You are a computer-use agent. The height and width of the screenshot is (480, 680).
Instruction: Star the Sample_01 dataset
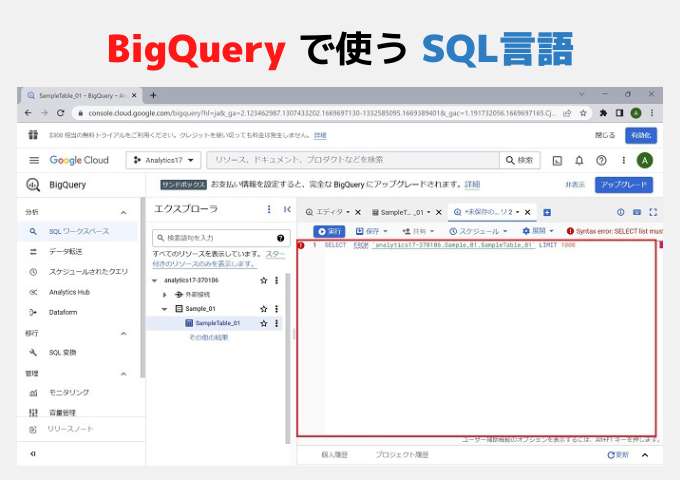coord(263,309)
